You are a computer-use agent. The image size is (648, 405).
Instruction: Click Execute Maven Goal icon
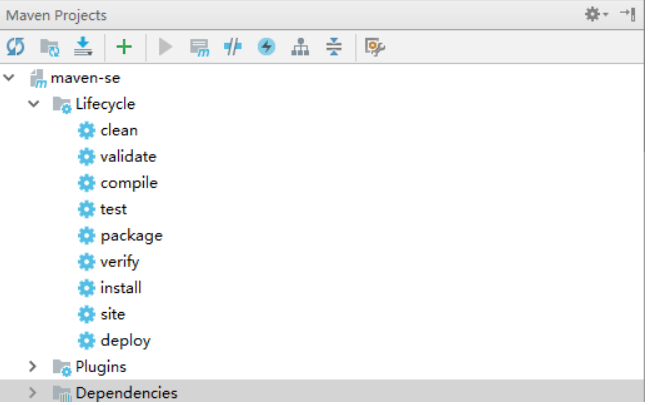point(200,48)
